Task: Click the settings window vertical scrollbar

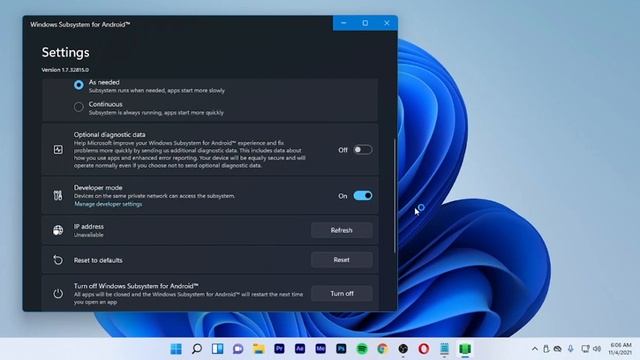Action: coord(395,196)
